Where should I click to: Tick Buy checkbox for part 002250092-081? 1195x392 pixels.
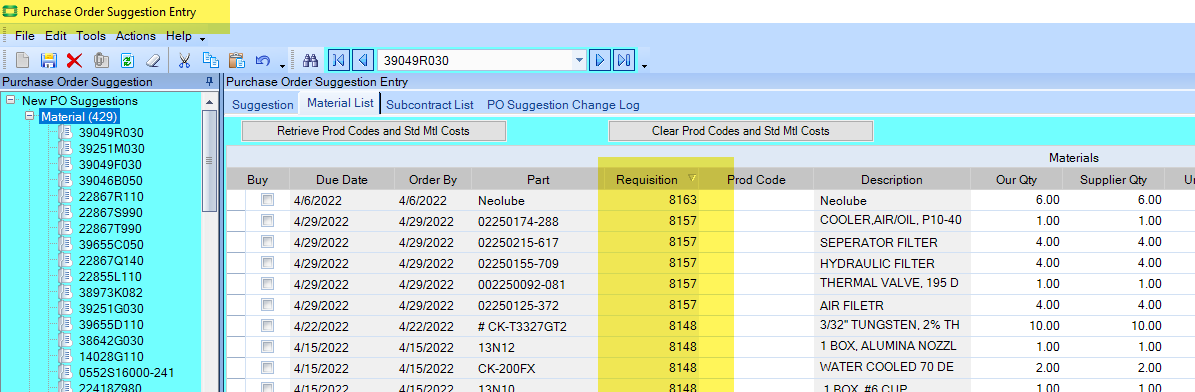coord(268,284)
